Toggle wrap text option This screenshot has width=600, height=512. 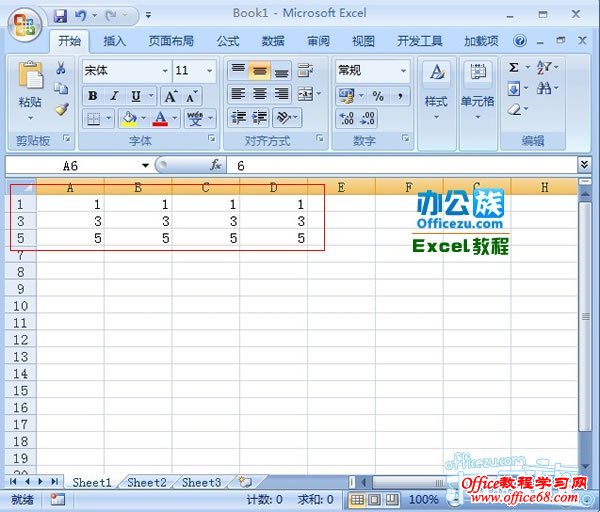[305, 70]
